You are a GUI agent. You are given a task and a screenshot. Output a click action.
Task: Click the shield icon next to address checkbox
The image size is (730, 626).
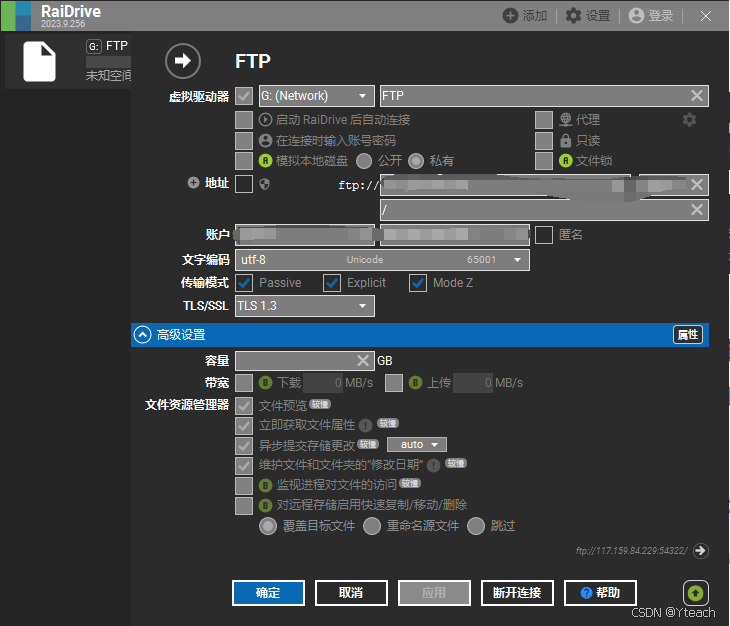coord(264,184)
